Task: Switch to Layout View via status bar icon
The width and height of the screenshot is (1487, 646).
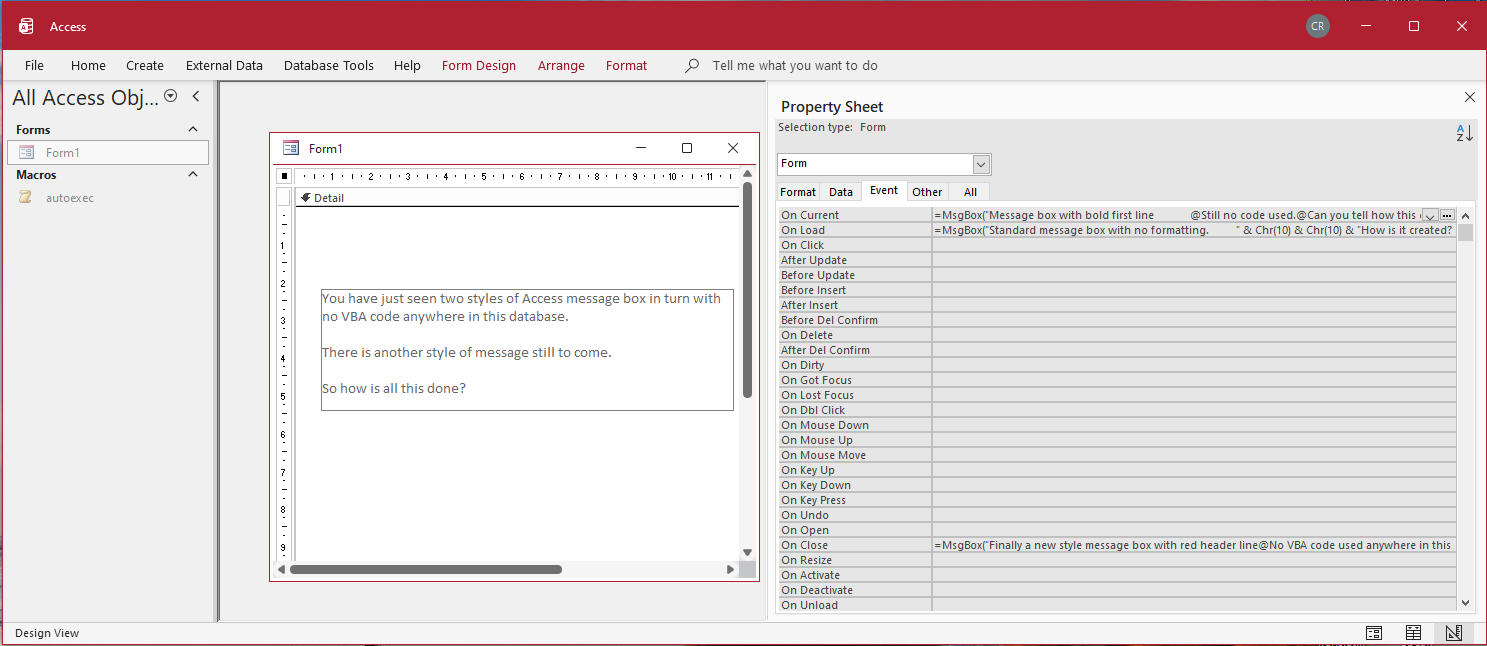Action: coord(1413,633)
